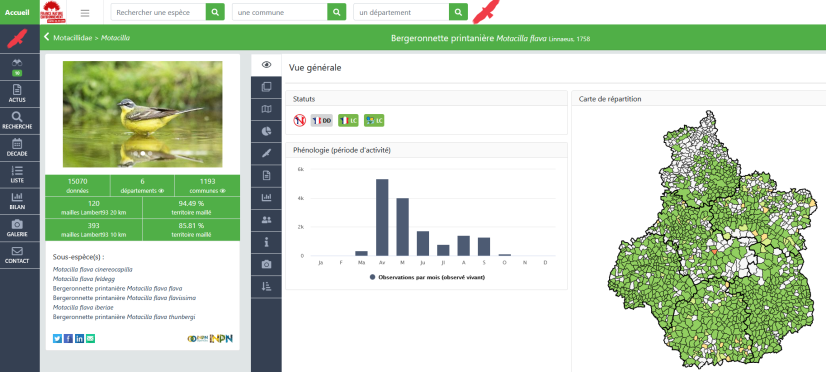Open the Motacilla flava cinereocapilla subspecies
Image resolution: width=826 pixels, height=372 pixels.
click(x=93, y=269)
